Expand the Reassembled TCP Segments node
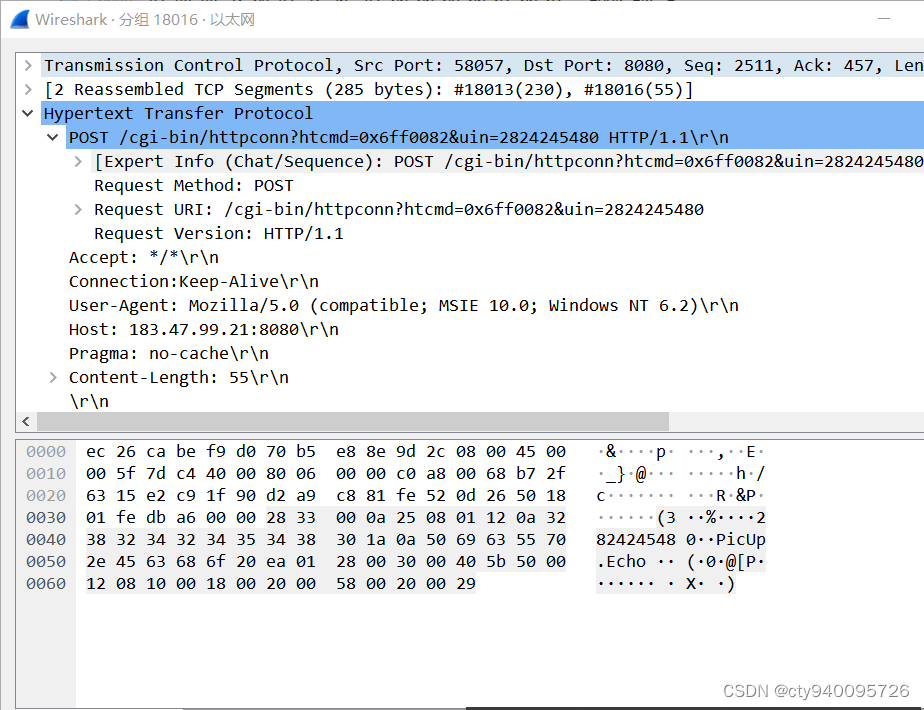Screen dimensions: 924x710 [28, 90]
